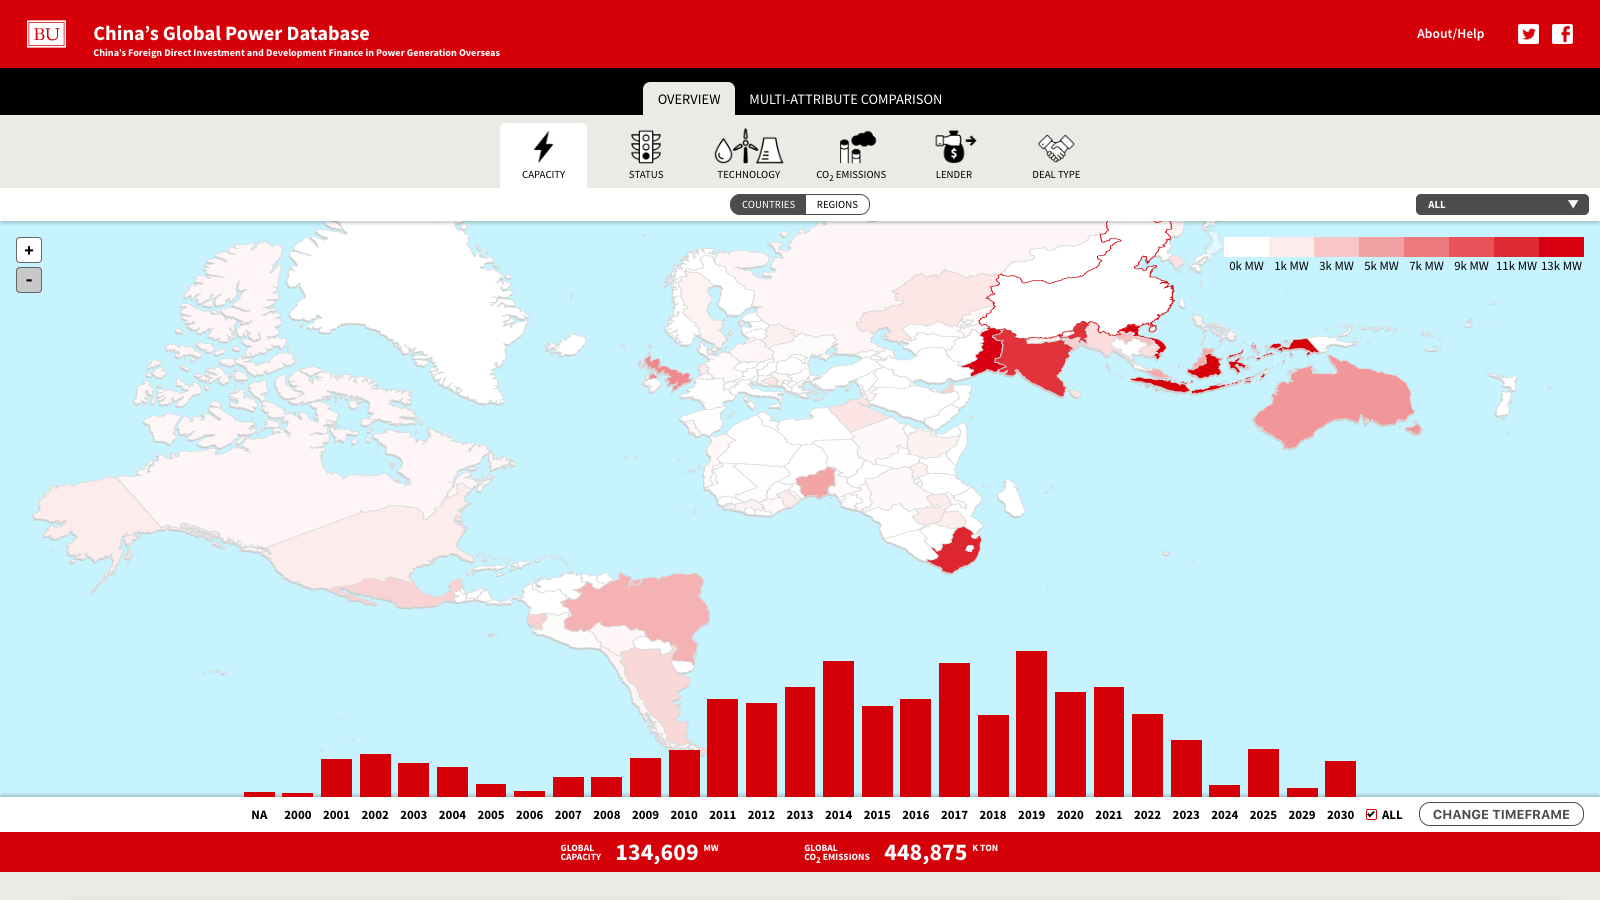Click the Lender money icon
1600x900 pixels.
(x=953, y=146)
